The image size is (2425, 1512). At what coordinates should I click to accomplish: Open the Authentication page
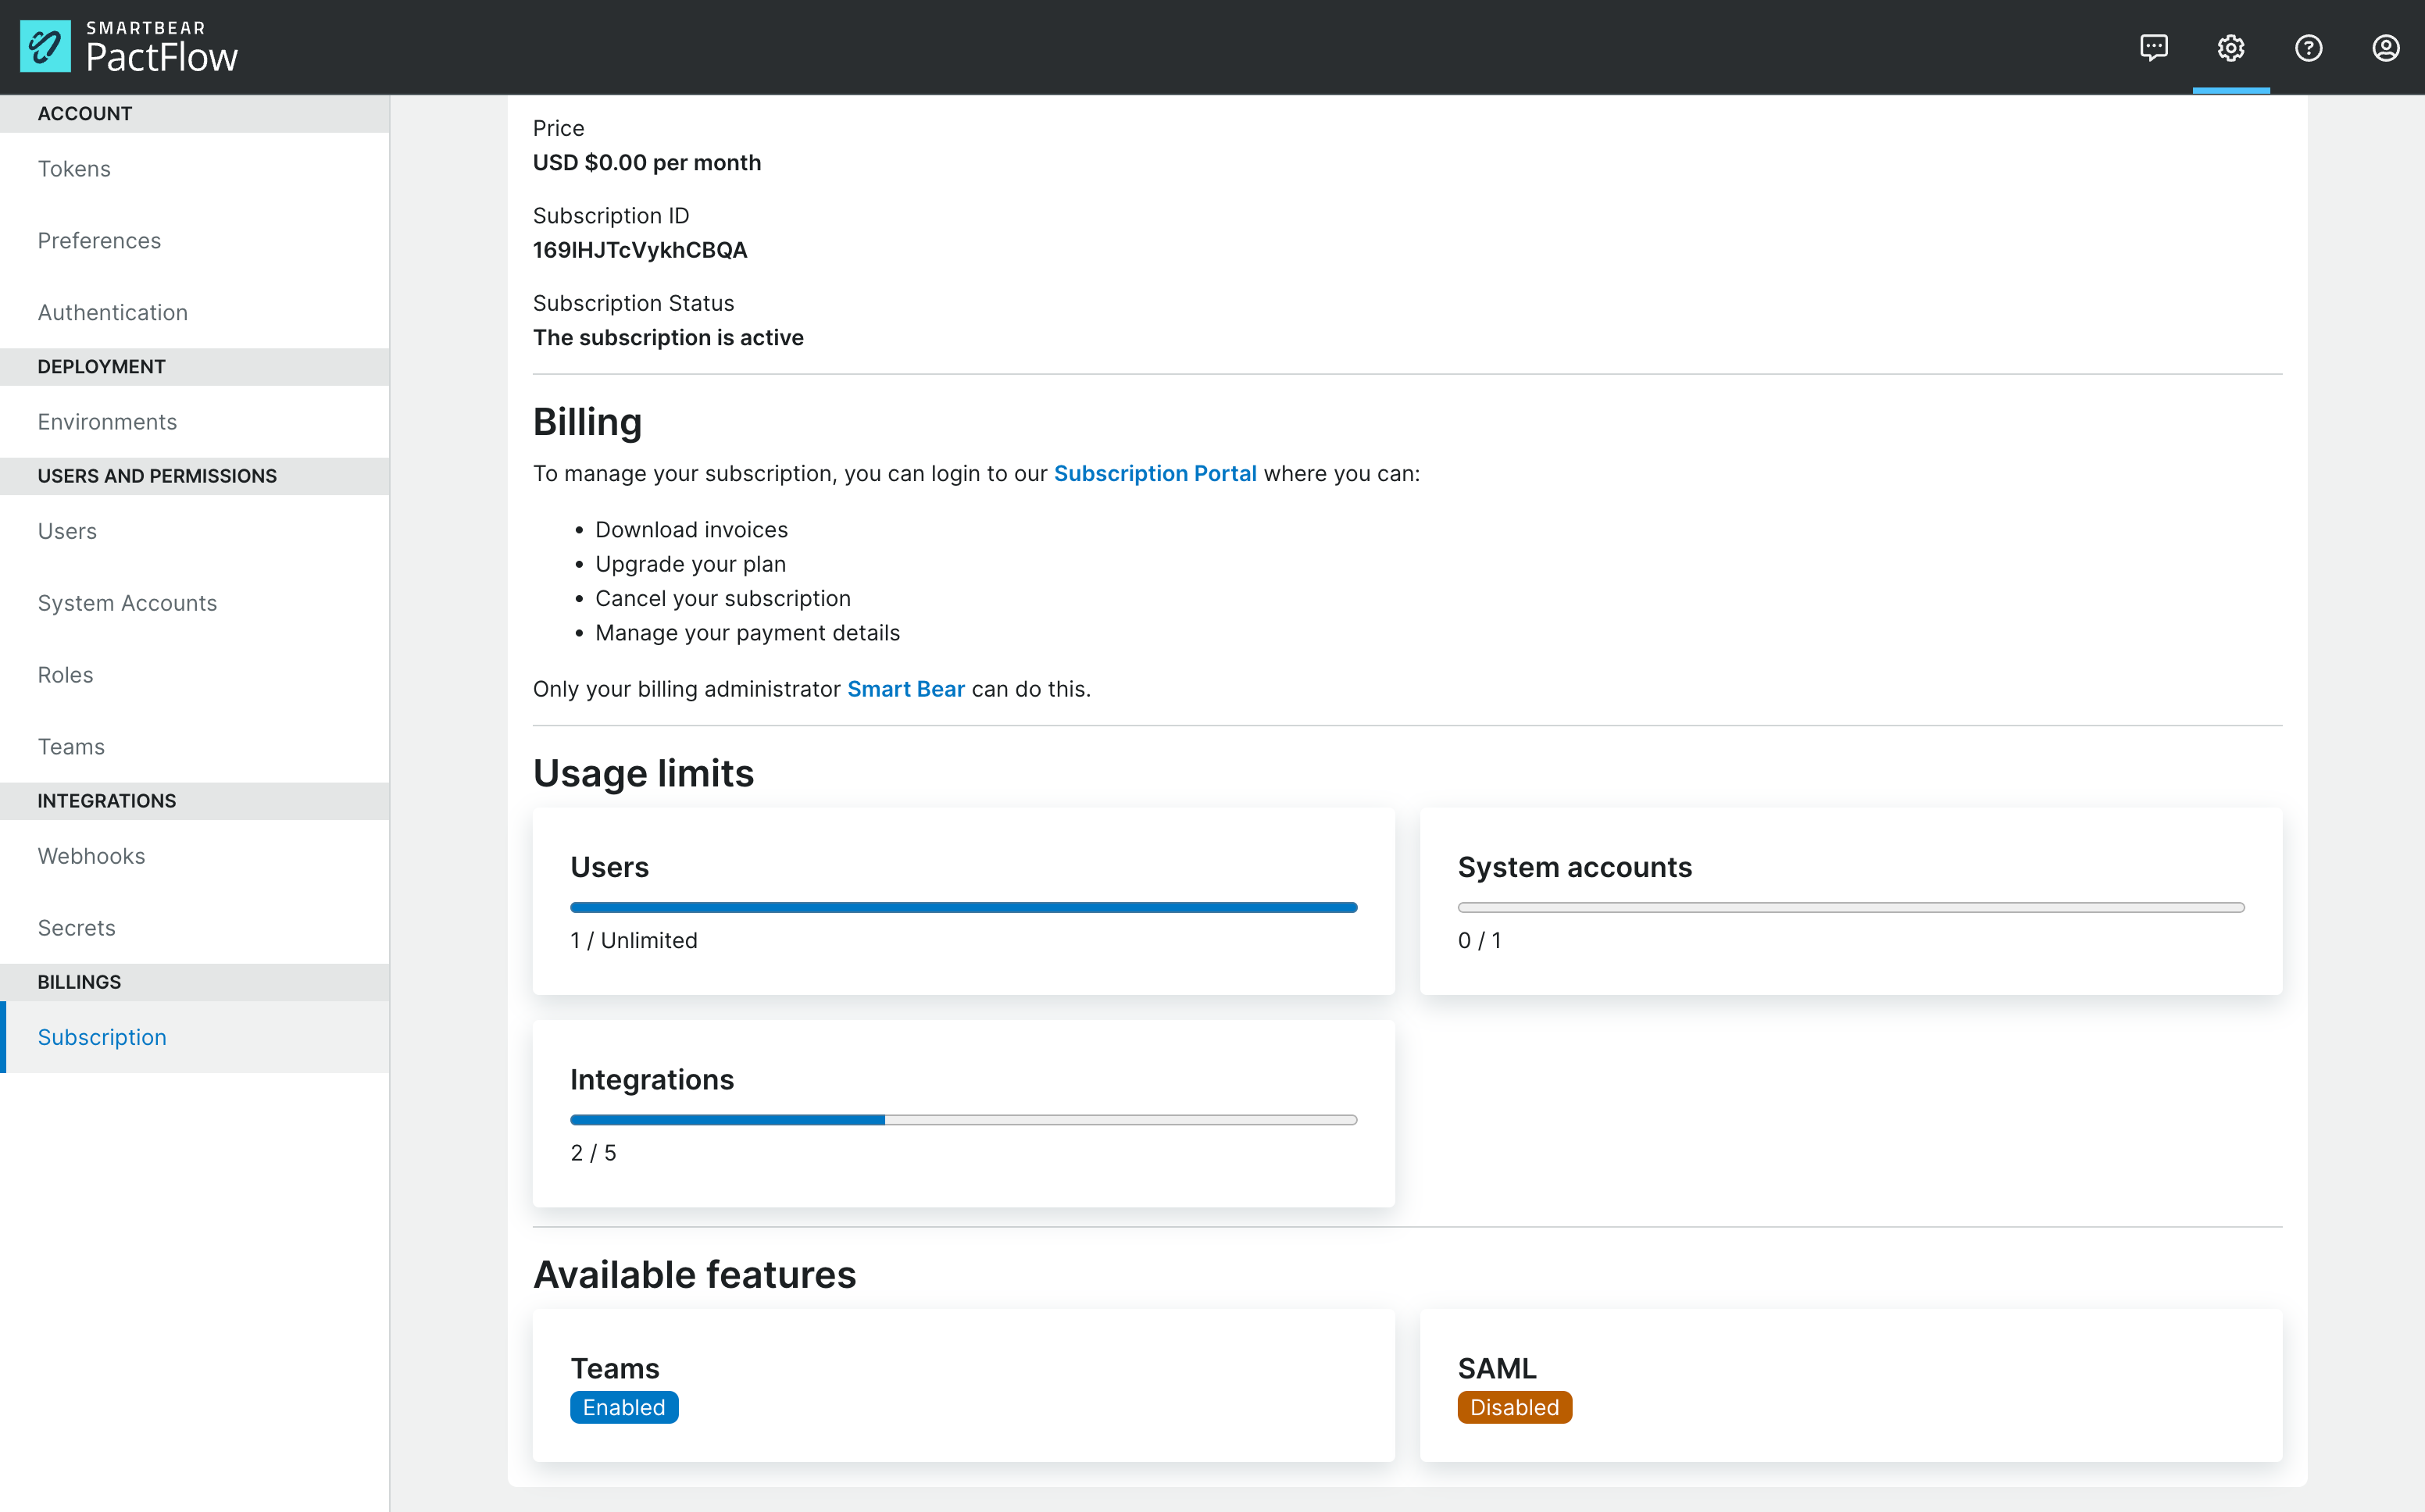pyautogui.click(x=112, y=312)
